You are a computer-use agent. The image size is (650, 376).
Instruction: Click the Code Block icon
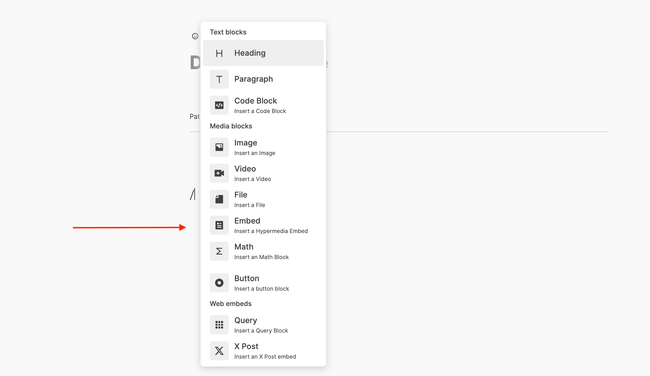(x=219, y=105)
